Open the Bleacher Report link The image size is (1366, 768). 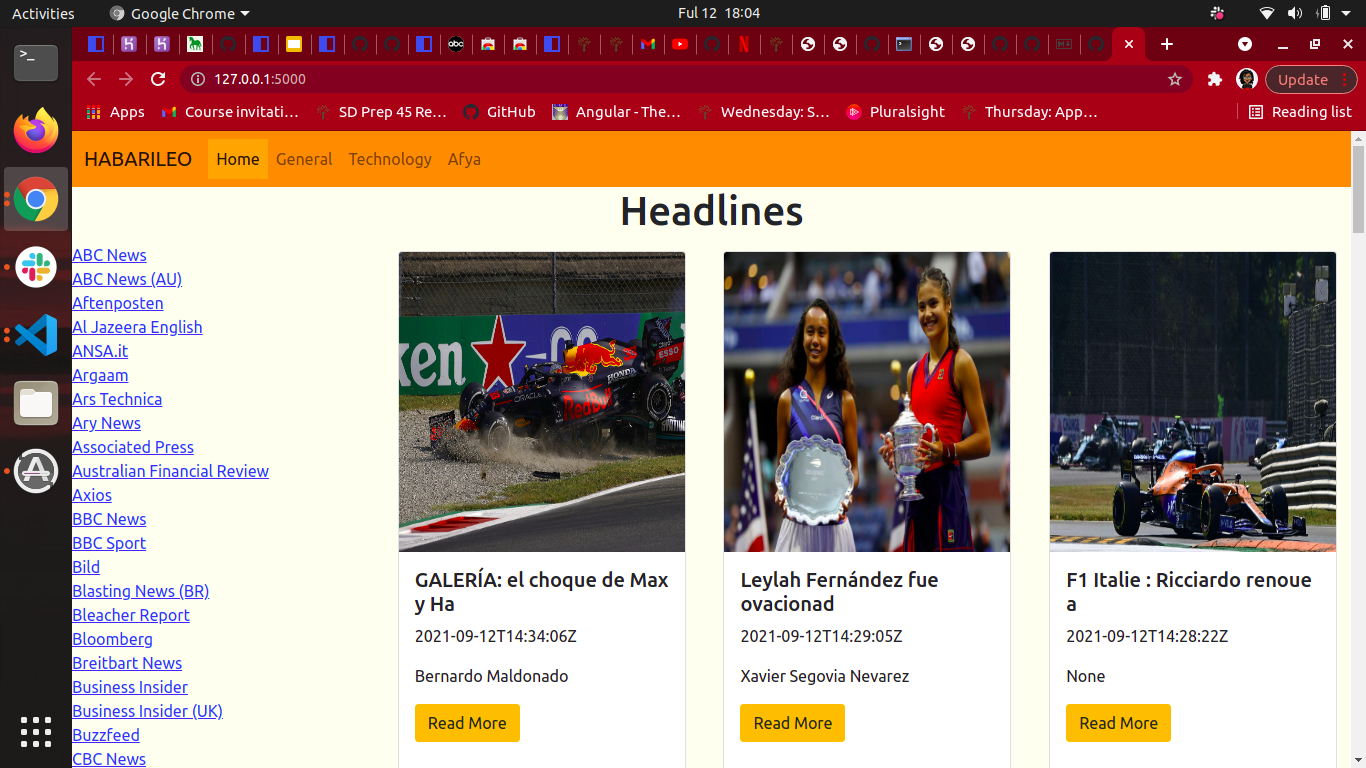[x=131, y=615]
